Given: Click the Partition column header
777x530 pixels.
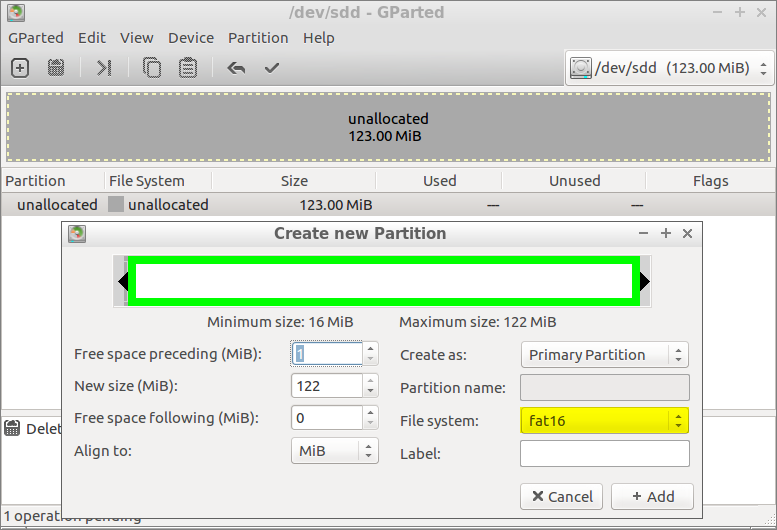Looking at the screenshot, I should point(53,181).
